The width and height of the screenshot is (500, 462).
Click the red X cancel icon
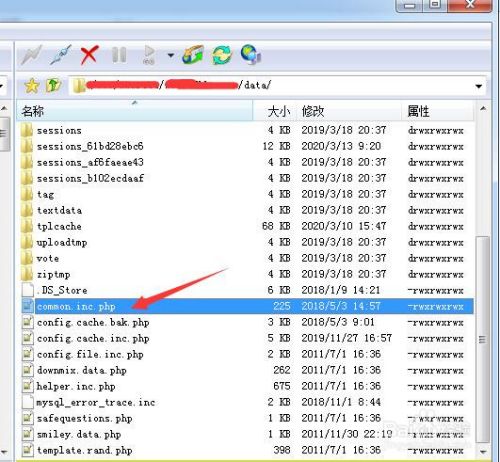coord(89,55)
